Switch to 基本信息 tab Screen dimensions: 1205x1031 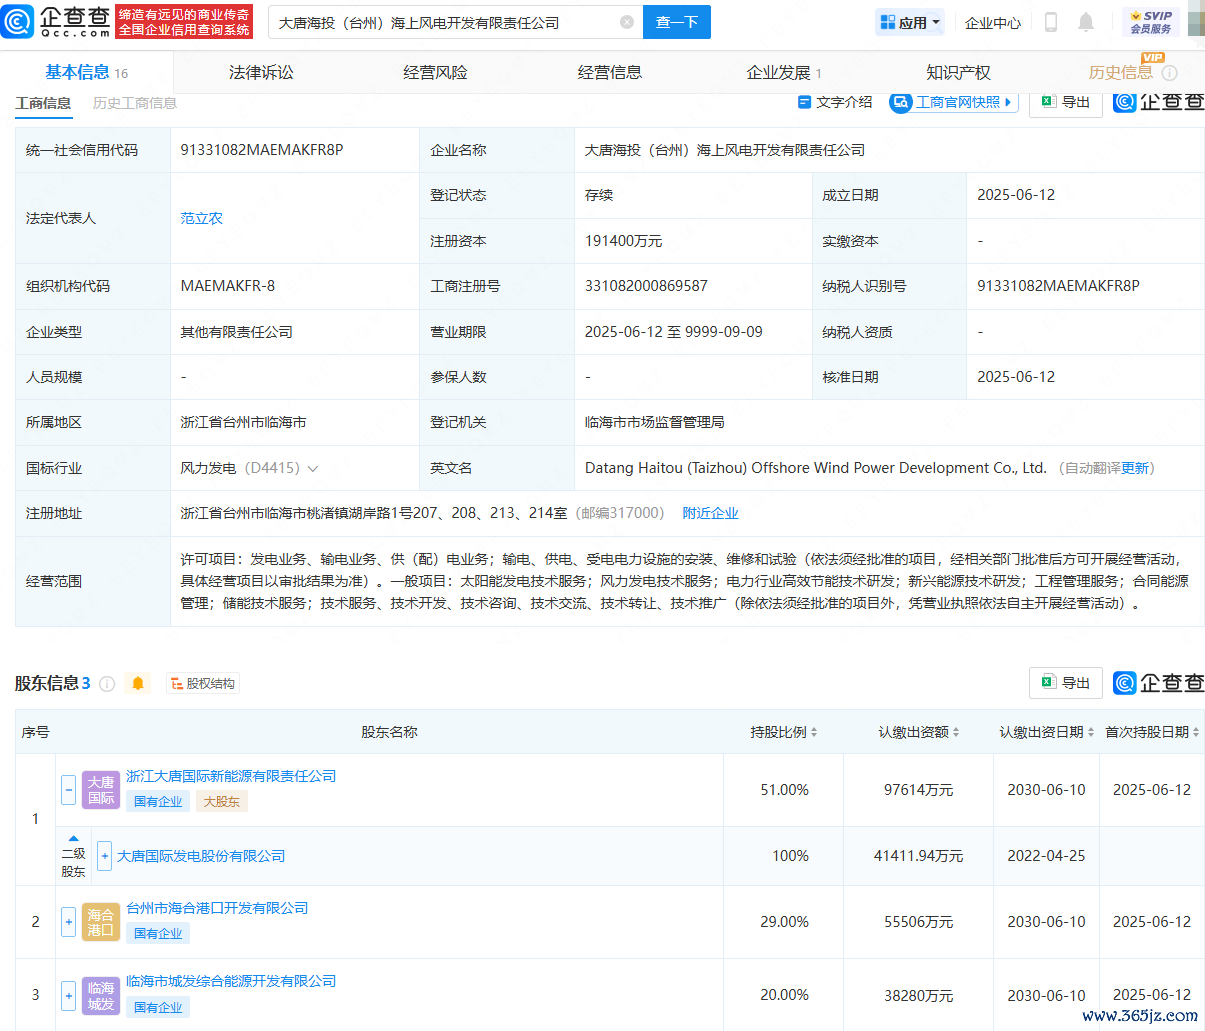[86, 72]
